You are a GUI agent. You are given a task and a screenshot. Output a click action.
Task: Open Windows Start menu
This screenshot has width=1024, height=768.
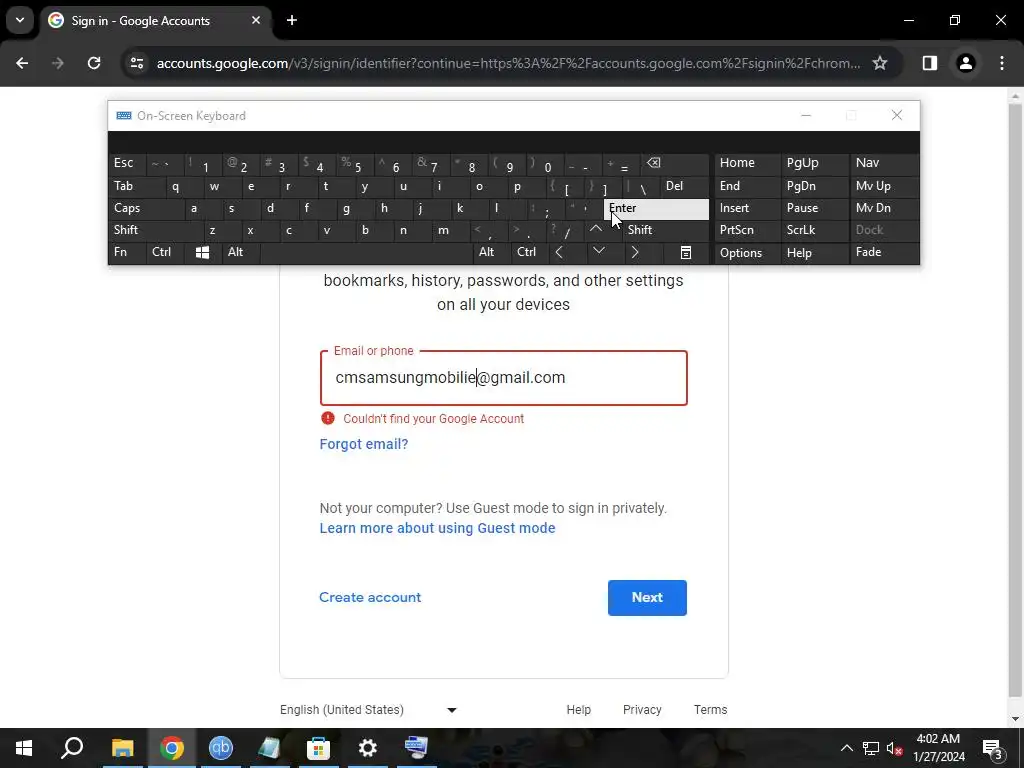[x=24, y=748]
